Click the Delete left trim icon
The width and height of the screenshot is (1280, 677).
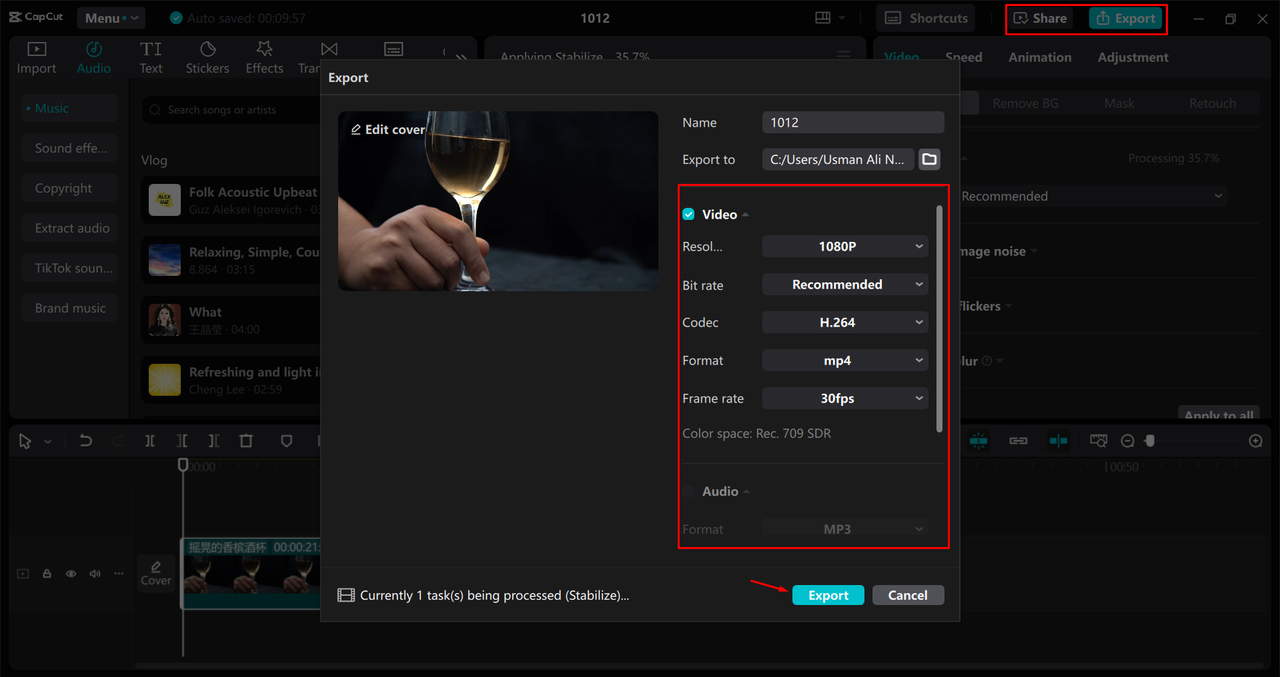coord(182,441)
